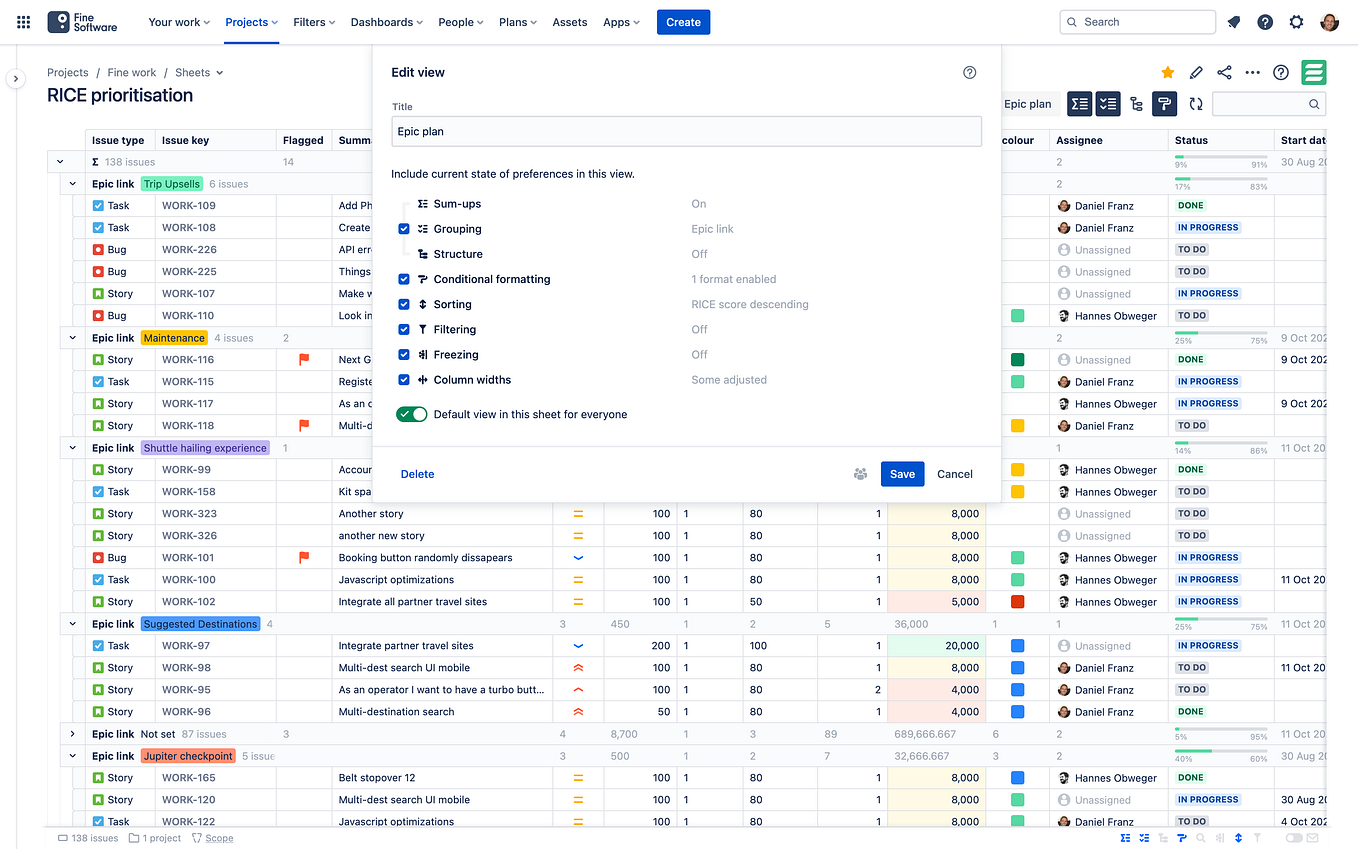This screenshot has width=1358, height=849.
Task: Toggle Sum-ups using the sigma toolbar icon
Action: coord(1079,103)
